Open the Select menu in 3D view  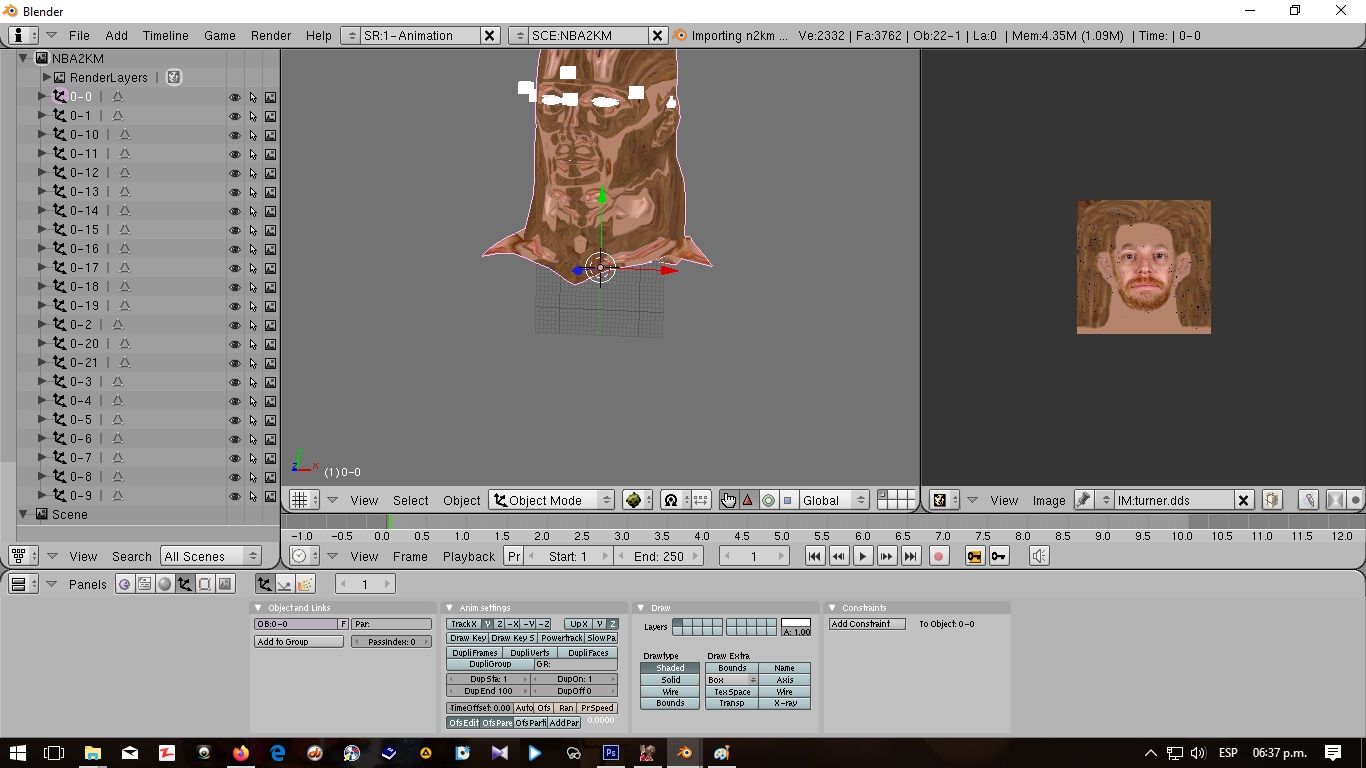click(x=410, y=500)
